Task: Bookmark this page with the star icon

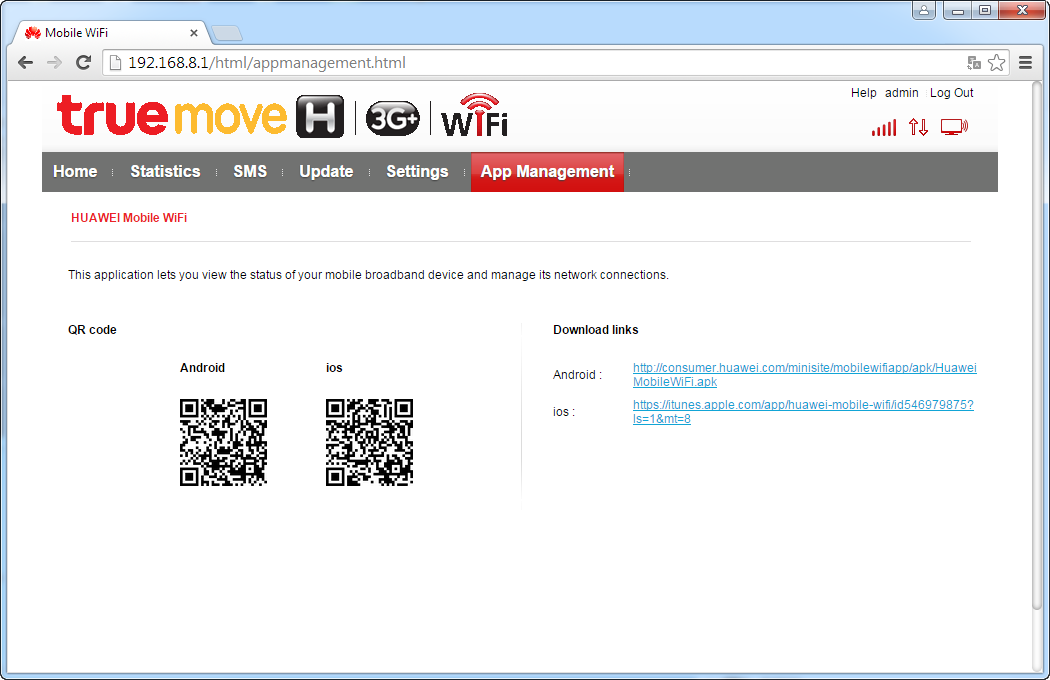Action: tap(996, 62)
